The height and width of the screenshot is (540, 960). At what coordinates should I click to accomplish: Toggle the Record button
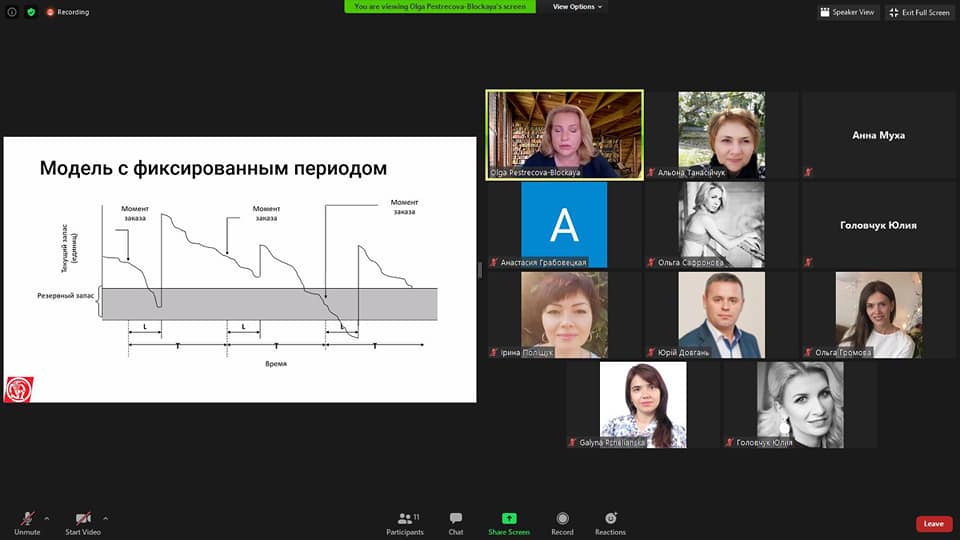562,523
